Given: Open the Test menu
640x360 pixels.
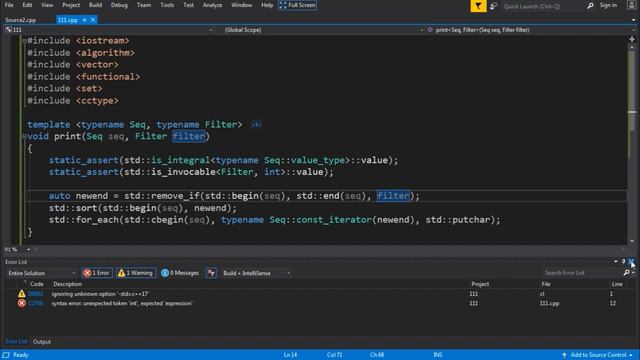Looking at the screenshot, I should click(x=188, y=5).
